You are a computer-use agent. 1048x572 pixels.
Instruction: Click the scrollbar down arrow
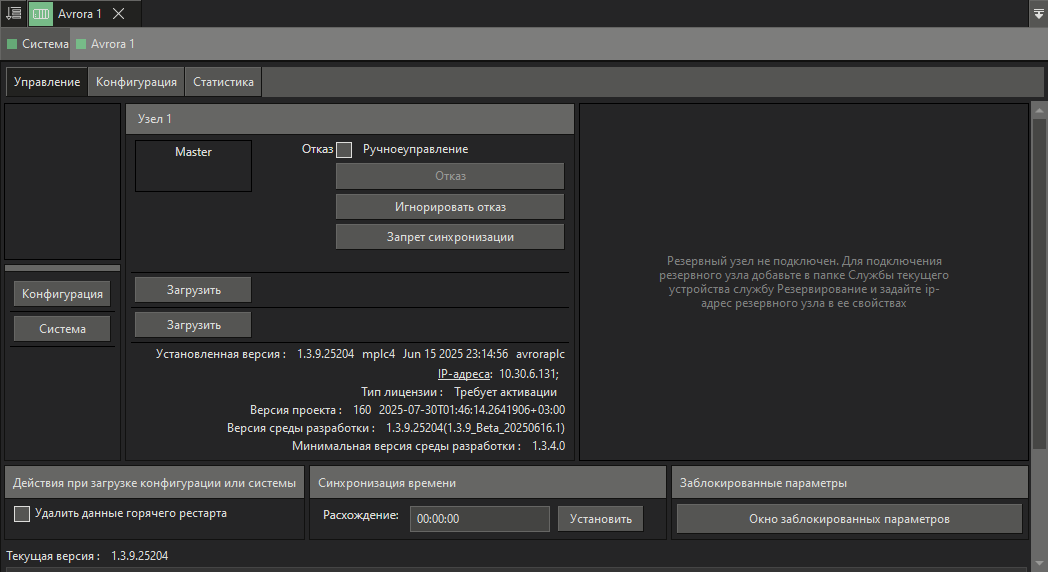point(1039,563)
